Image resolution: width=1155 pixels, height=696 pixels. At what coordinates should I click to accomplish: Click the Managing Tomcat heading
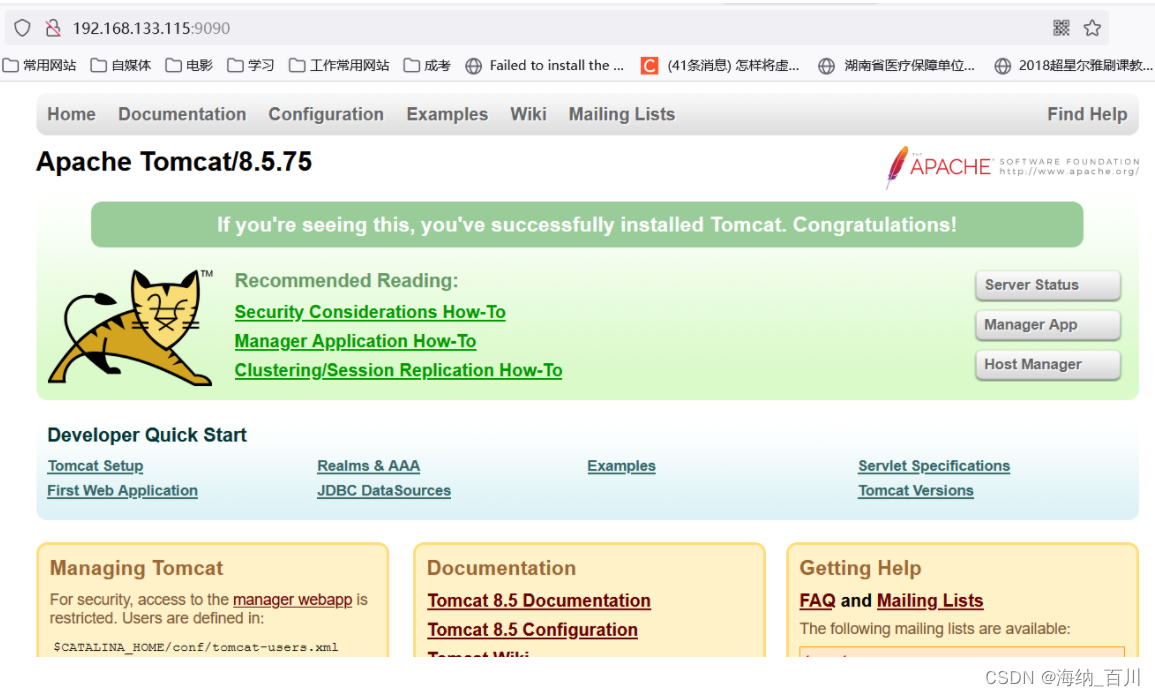pyautogui.click(x=136, y=568)
